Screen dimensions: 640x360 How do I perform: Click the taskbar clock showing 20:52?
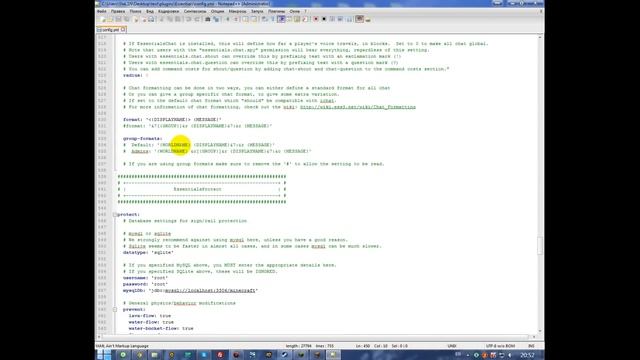click(527, 355)
